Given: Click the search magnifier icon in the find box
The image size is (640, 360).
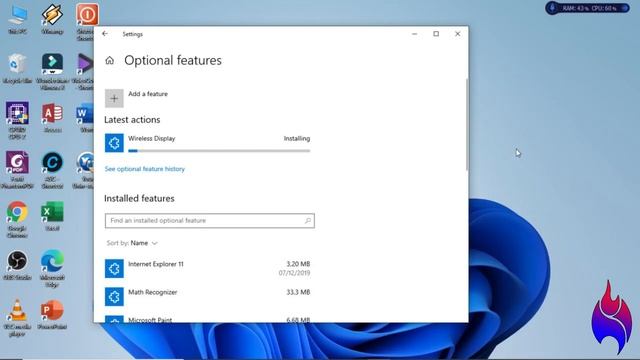Looking at the screenshot, I should point(308,220).
